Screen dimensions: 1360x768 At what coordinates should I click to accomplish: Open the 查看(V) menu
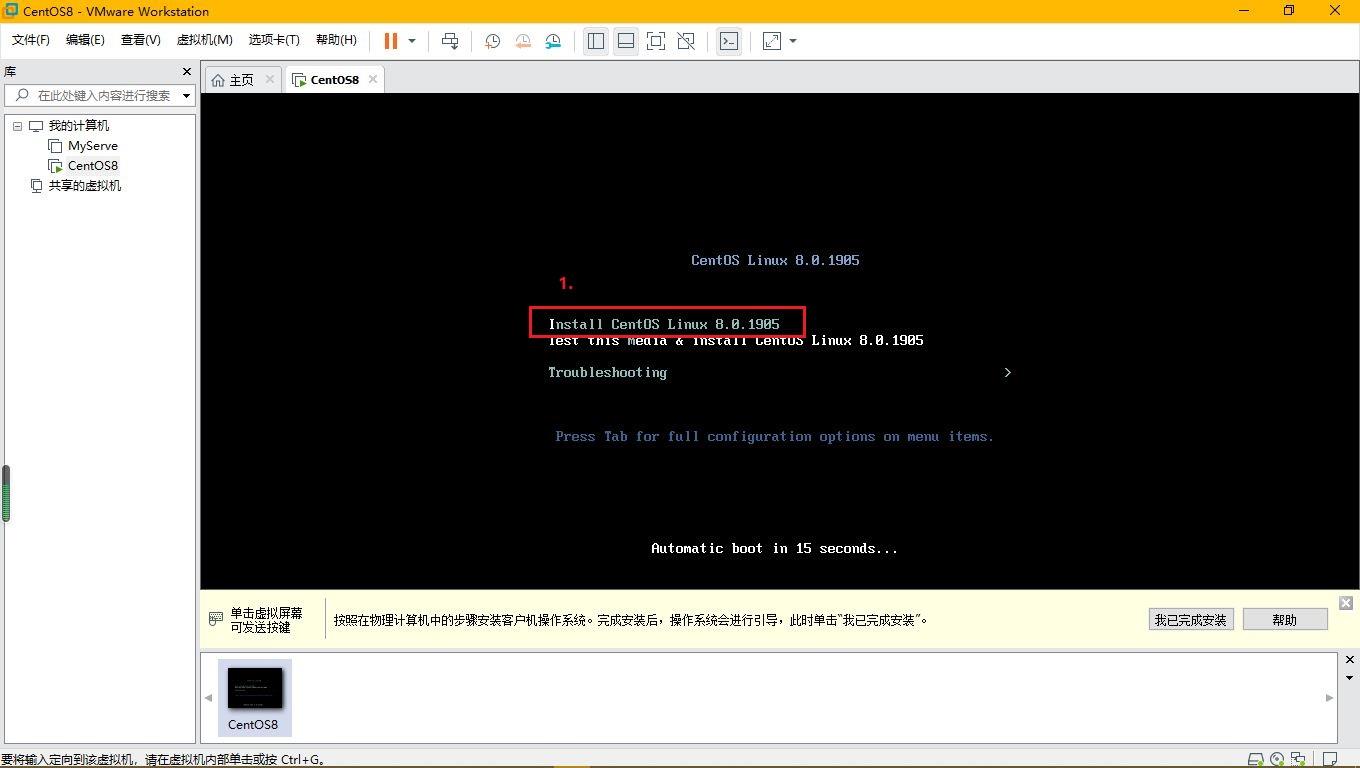140,40
